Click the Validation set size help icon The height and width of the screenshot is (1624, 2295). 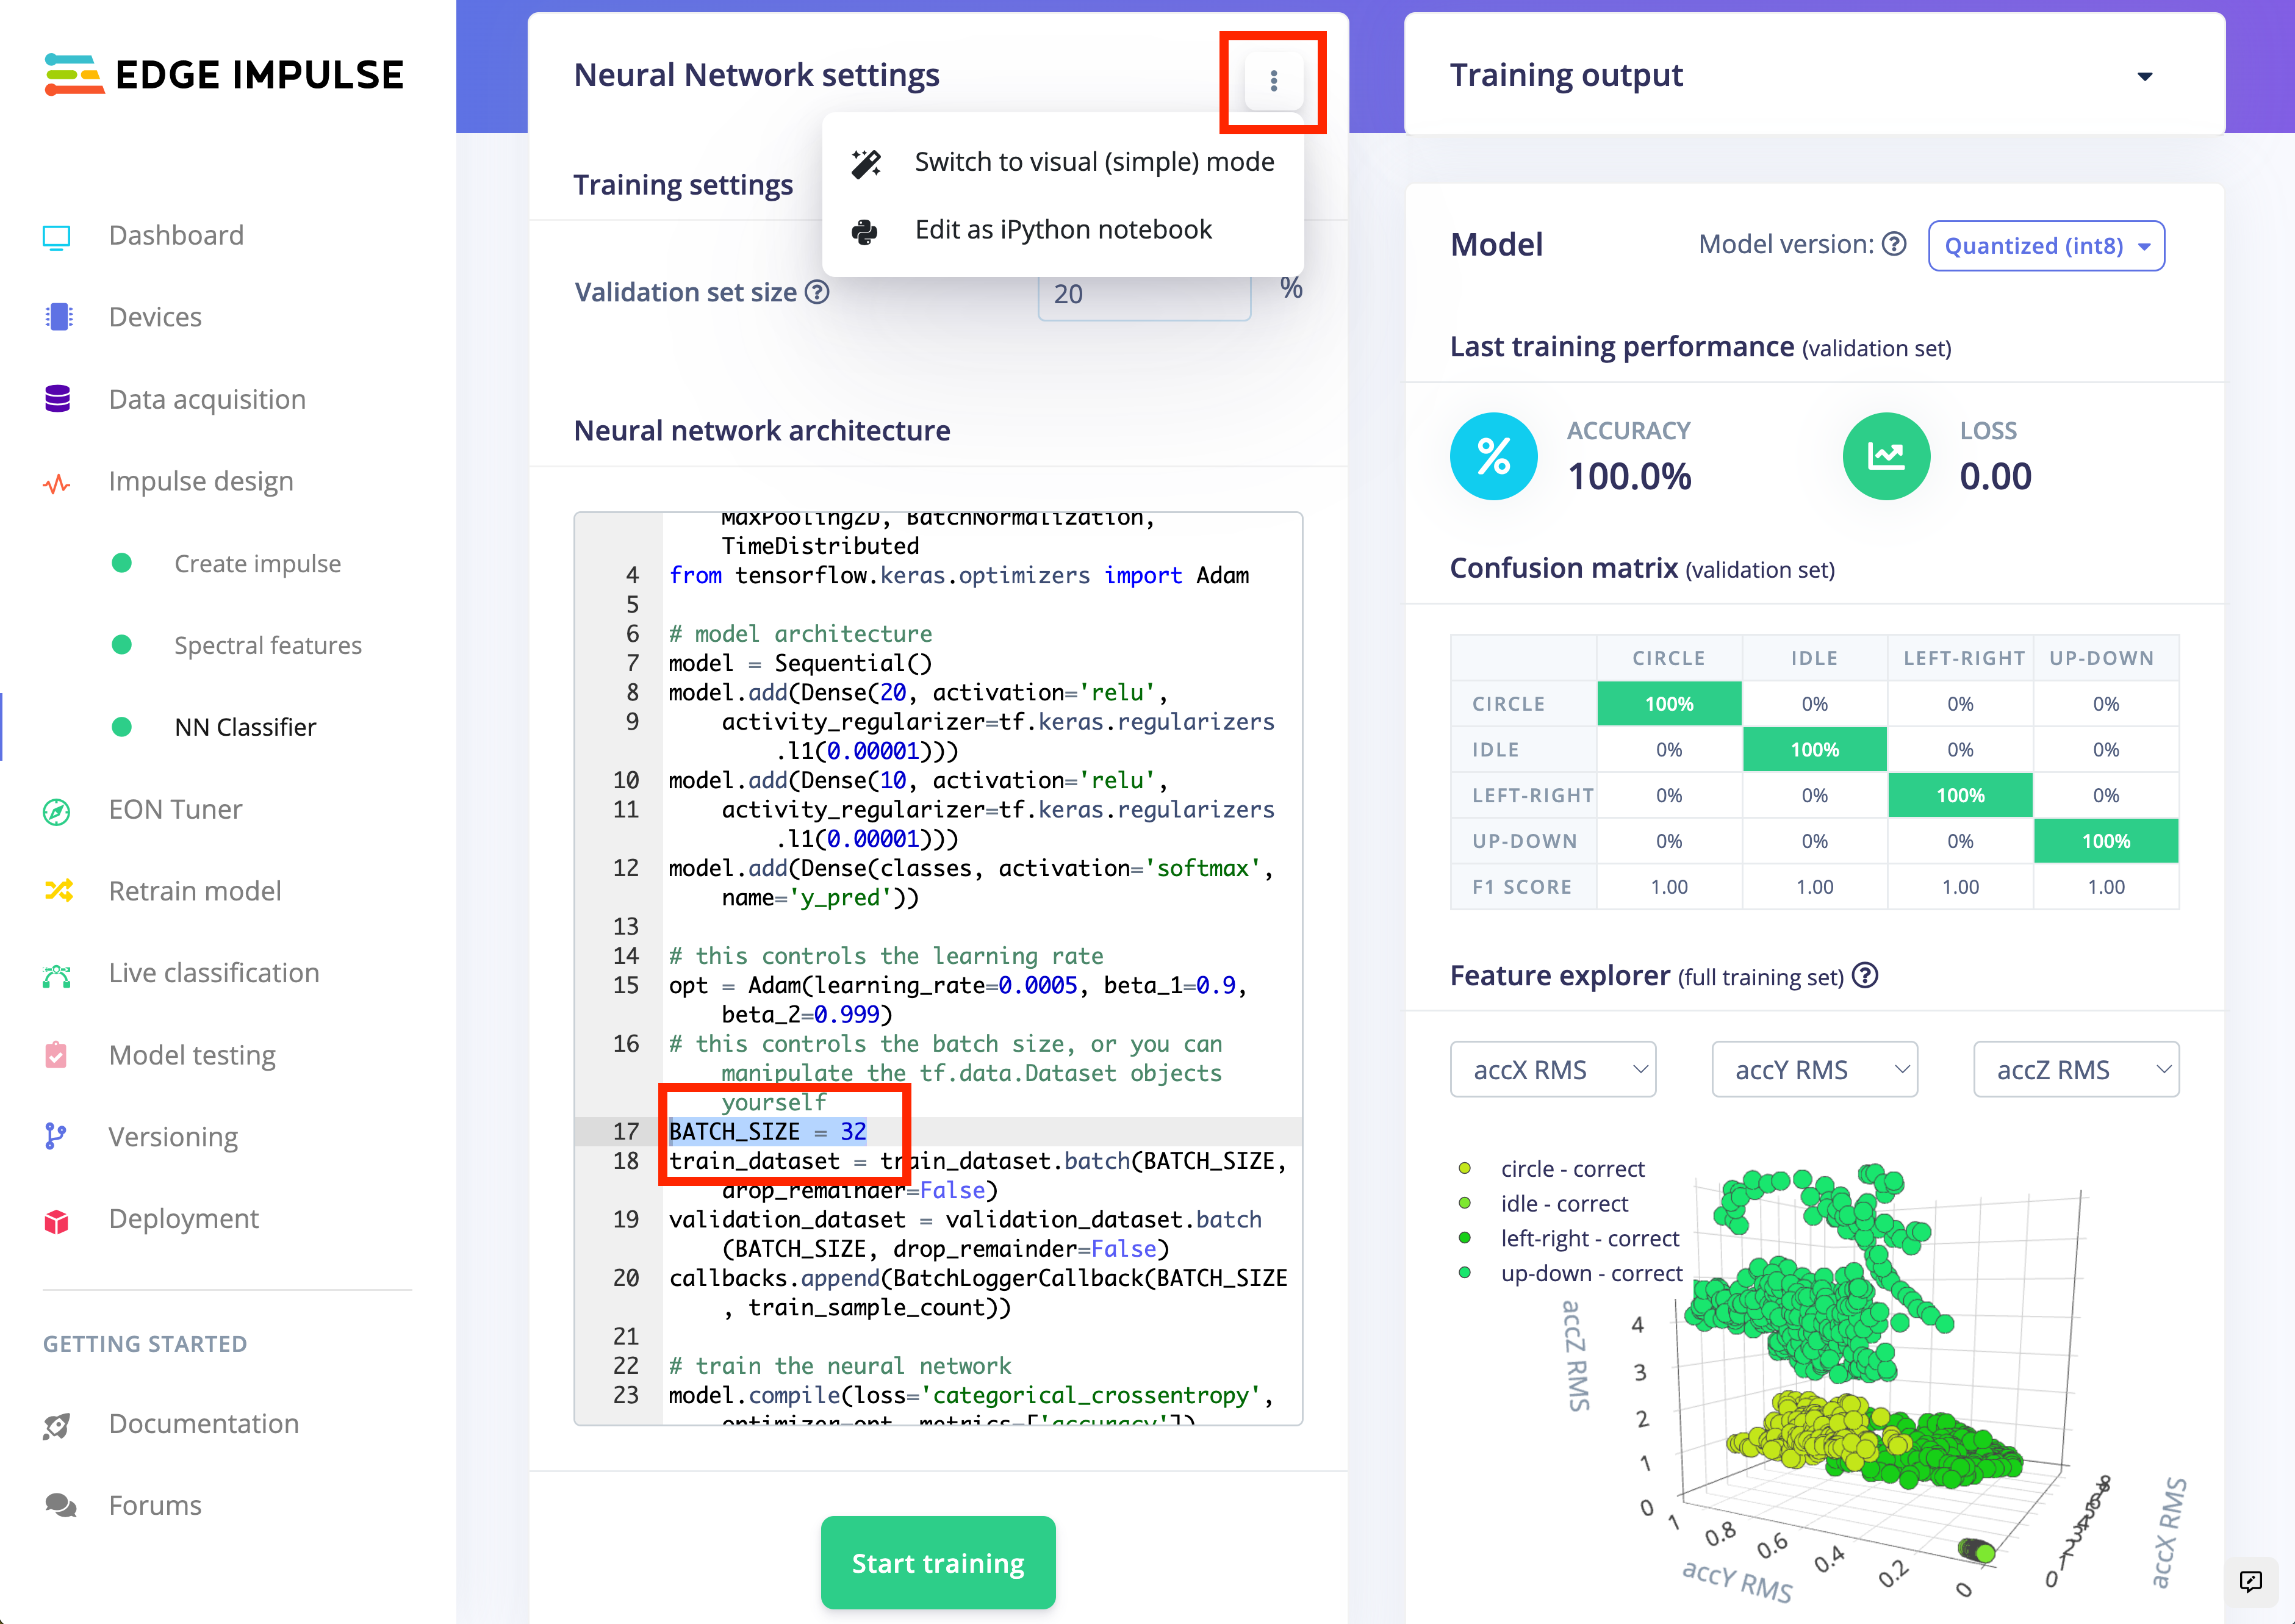click(x=817, y=292)
